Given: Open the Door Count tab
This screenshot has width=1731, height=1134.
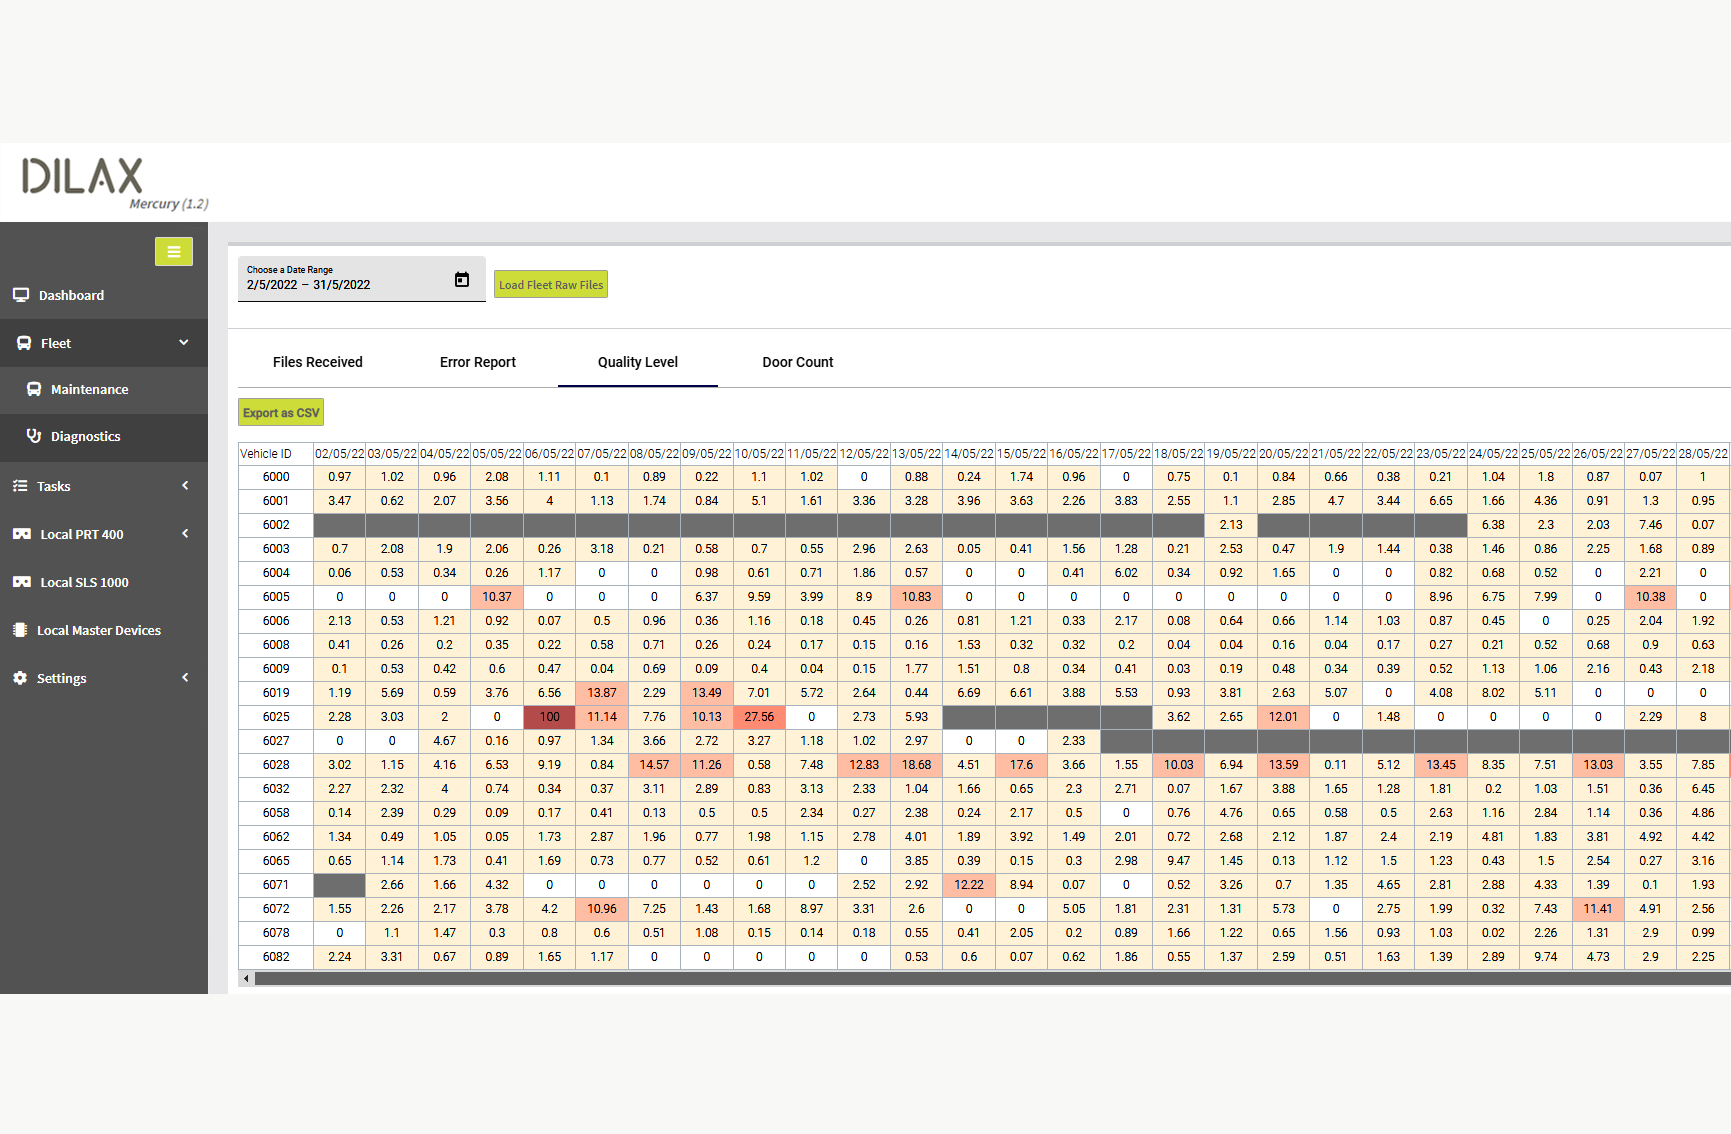Looking at the screenshot, I should 797,361.
